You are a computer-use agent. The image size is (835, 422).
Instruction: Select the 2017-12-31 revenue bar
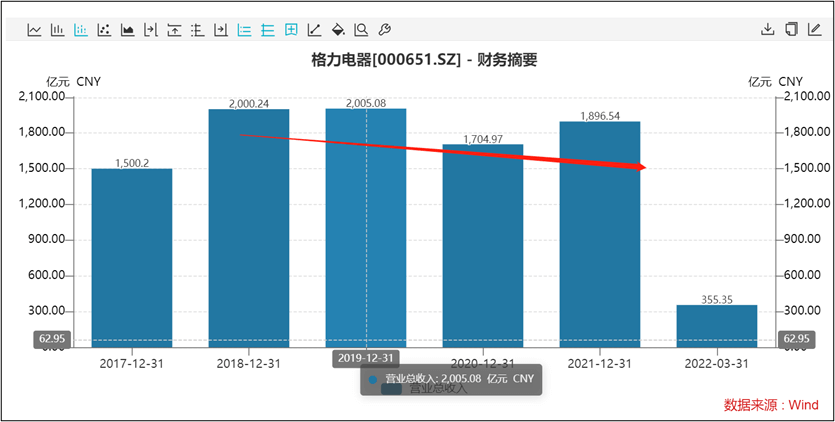[x=132, y=258]
